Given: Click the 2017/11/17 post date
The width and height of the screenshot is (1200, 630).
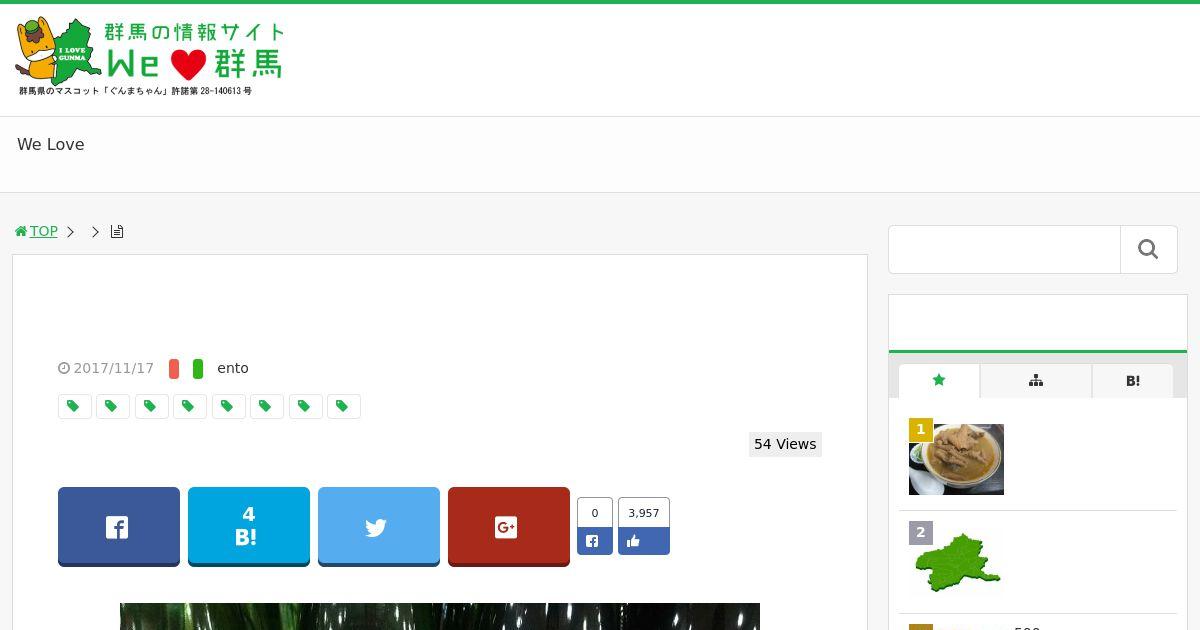Looking at the screenshot, I should (x=113, y=368).
